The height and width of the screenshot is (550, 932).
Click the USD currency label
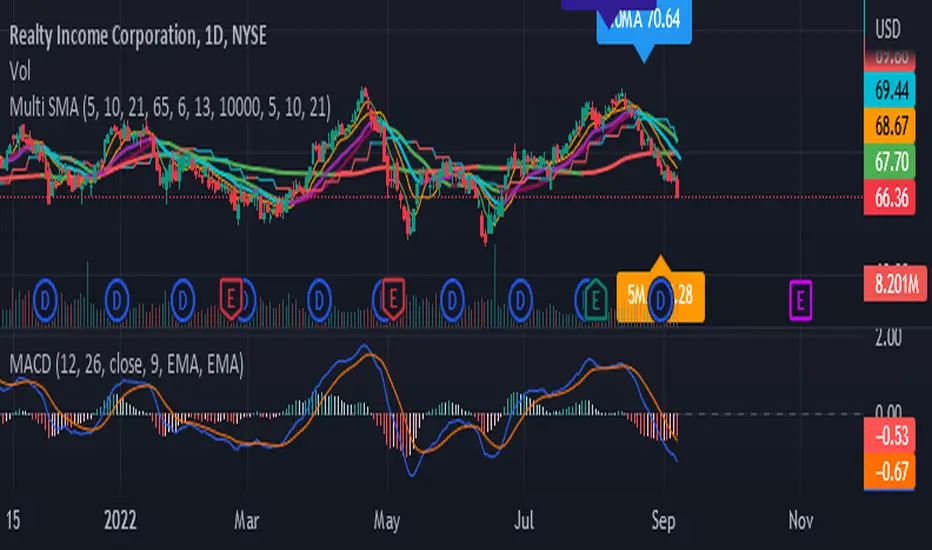point(887,29)
